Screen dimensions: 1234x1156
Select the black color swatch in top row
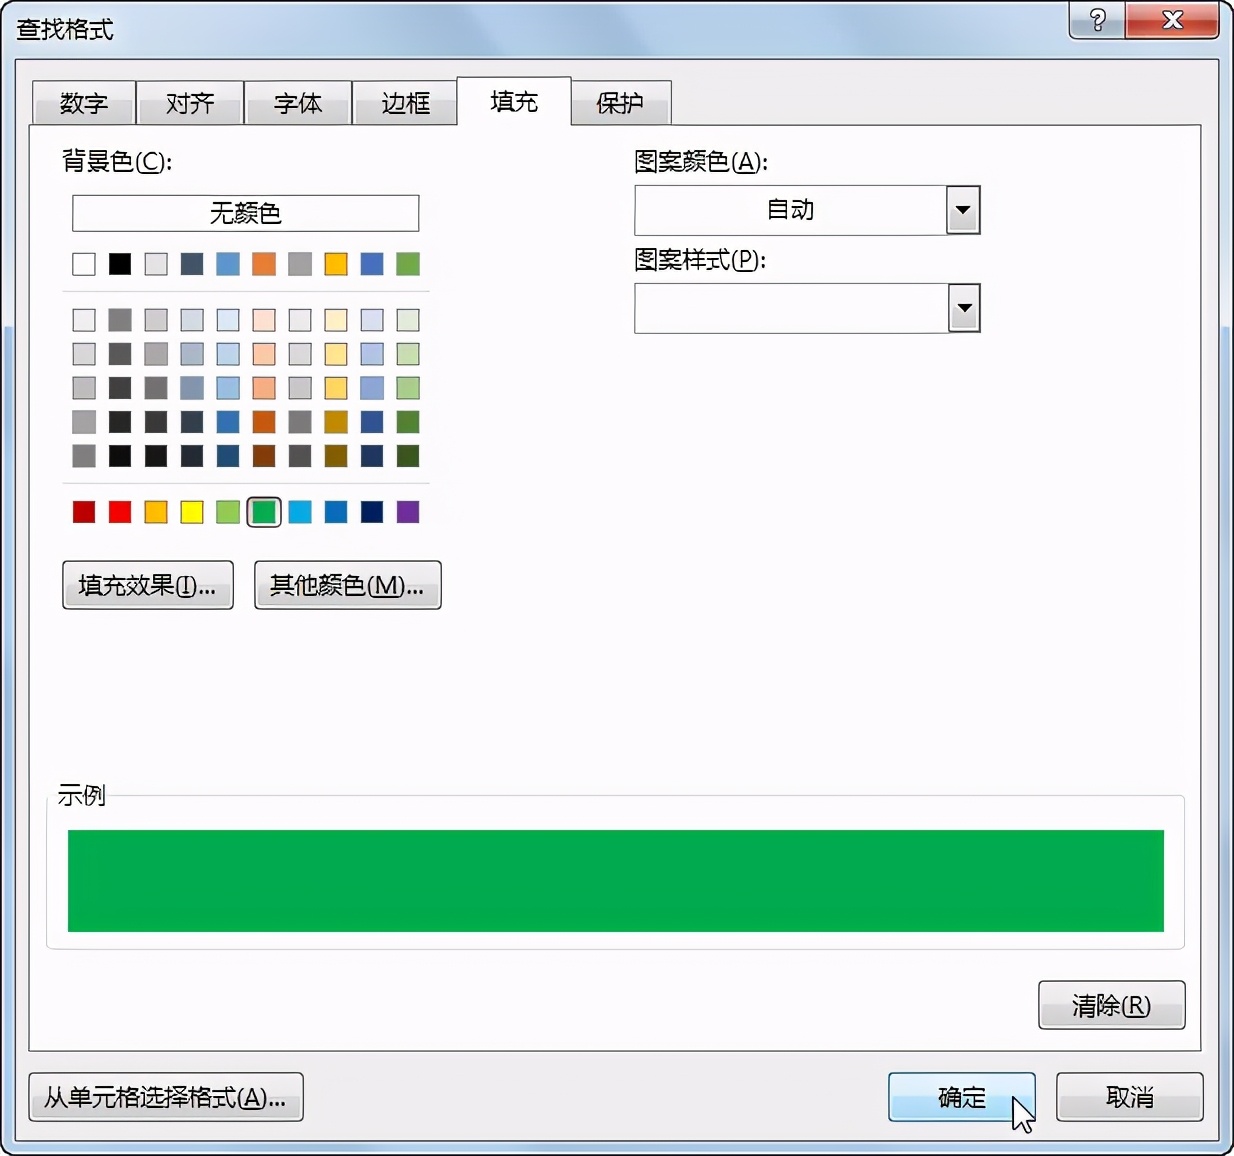point(119,263)
